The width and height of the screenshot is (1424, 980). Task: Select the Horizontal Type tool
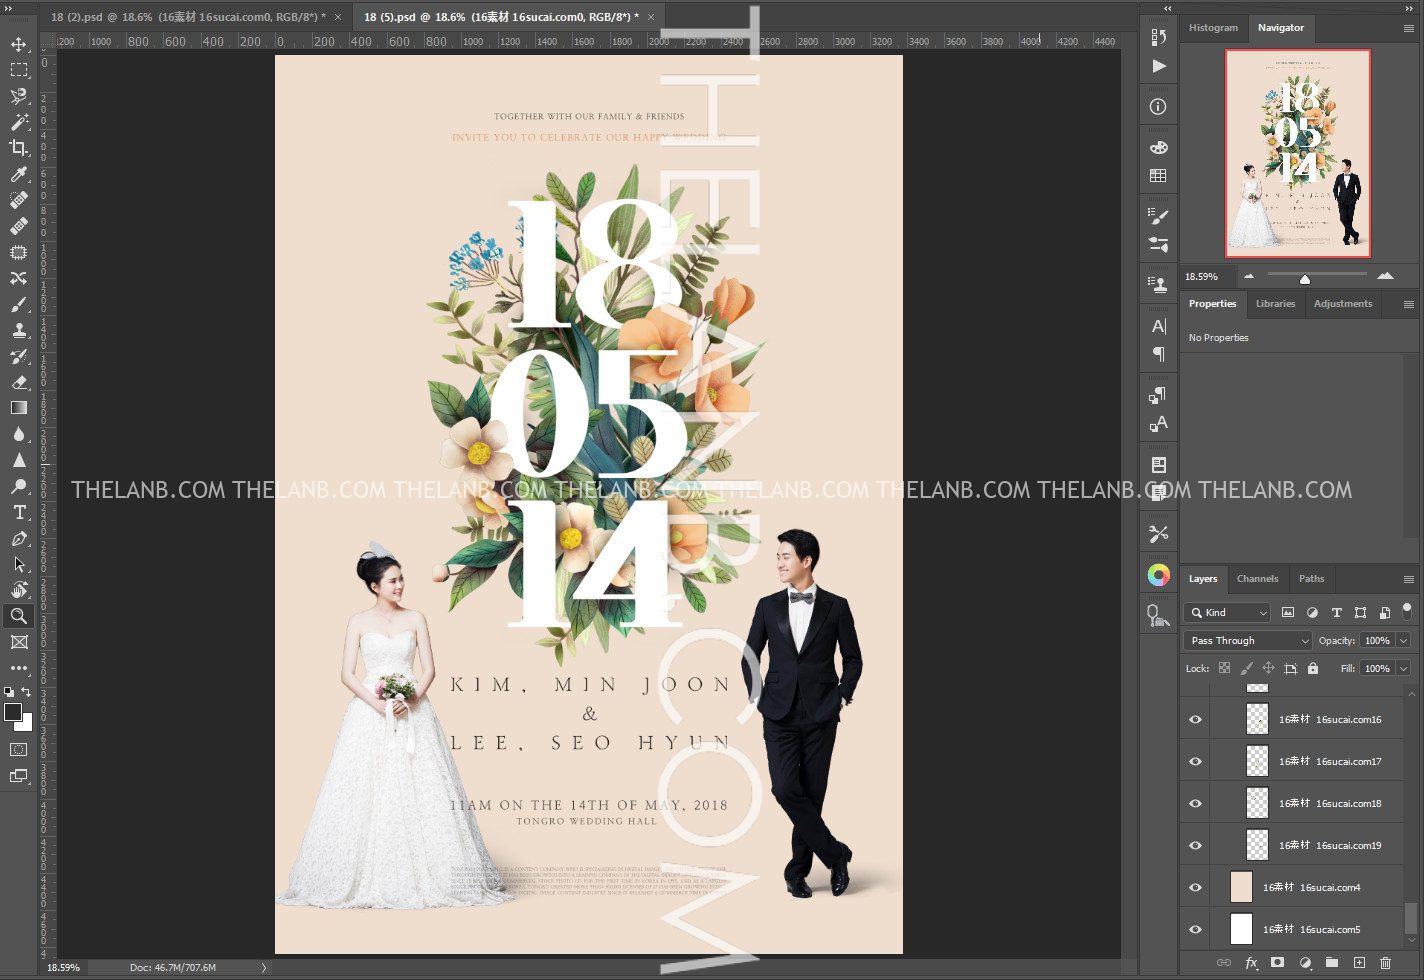[19, 512]
